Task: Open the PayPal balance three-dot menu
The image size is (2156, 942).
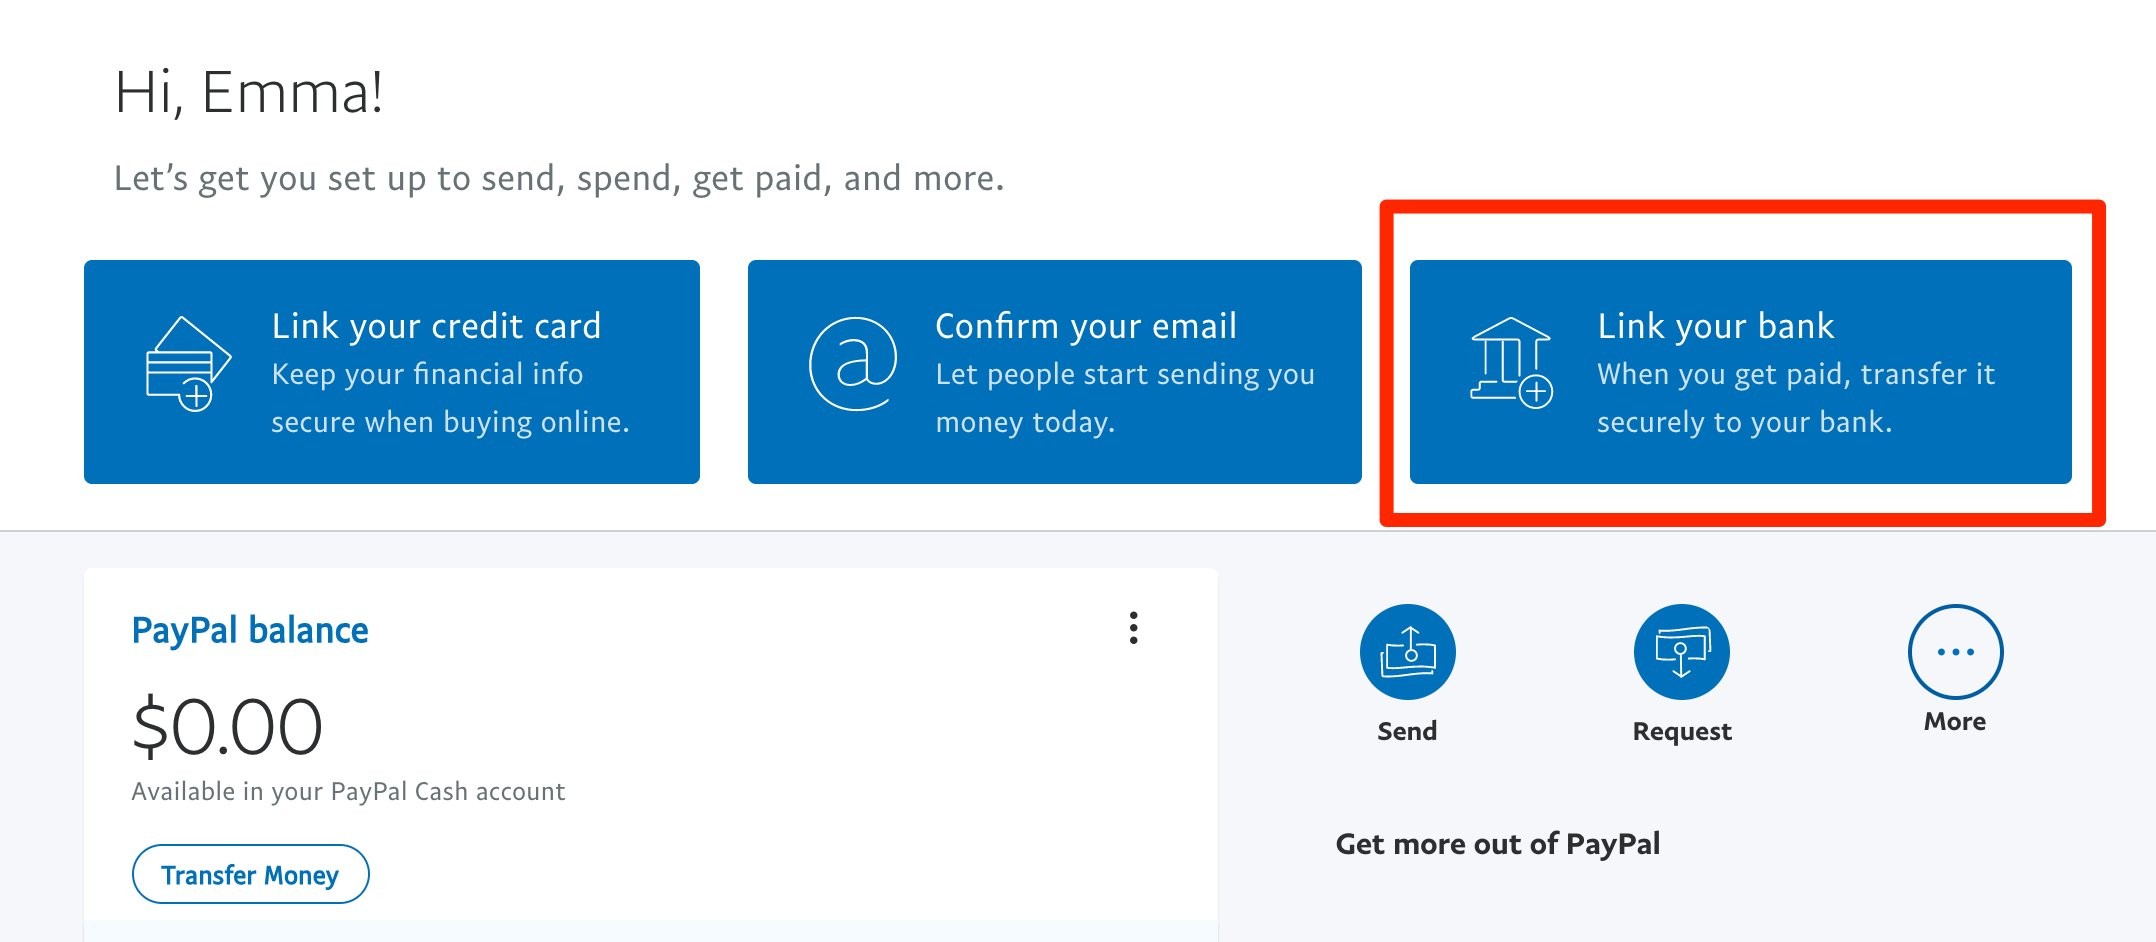Action: (1133, 628)
